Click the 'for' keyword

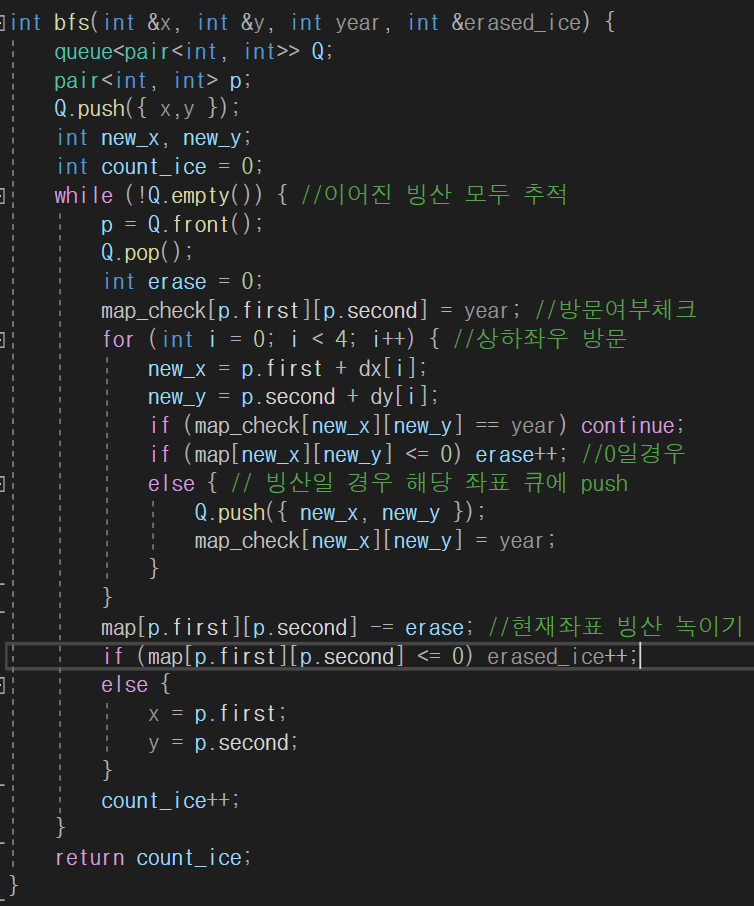pyautogui.click(x=118, y=339)
